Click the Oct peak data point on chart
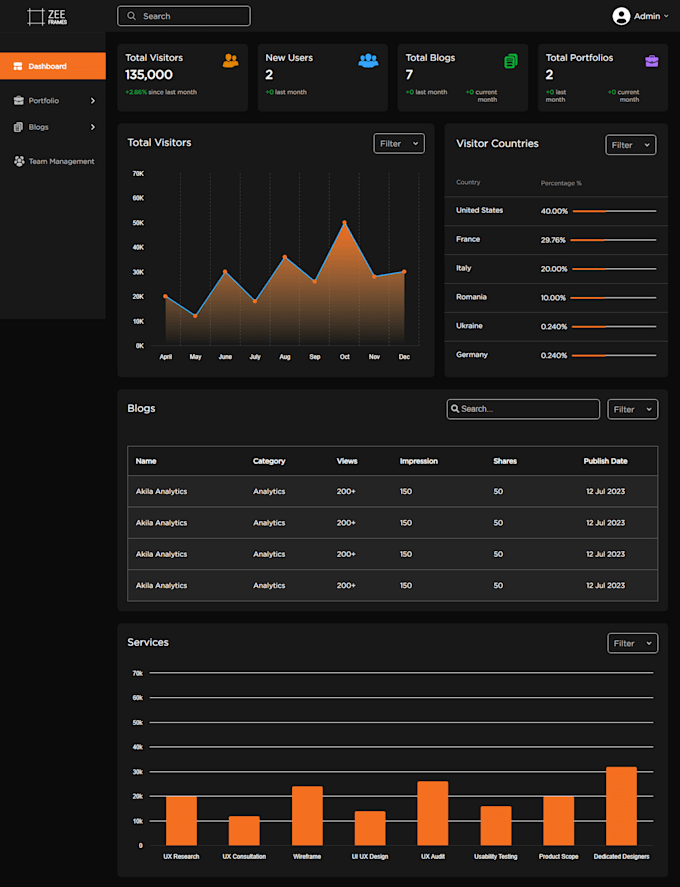Image resolution: width=680 pixels, height=887 pixels. point(345,222)
